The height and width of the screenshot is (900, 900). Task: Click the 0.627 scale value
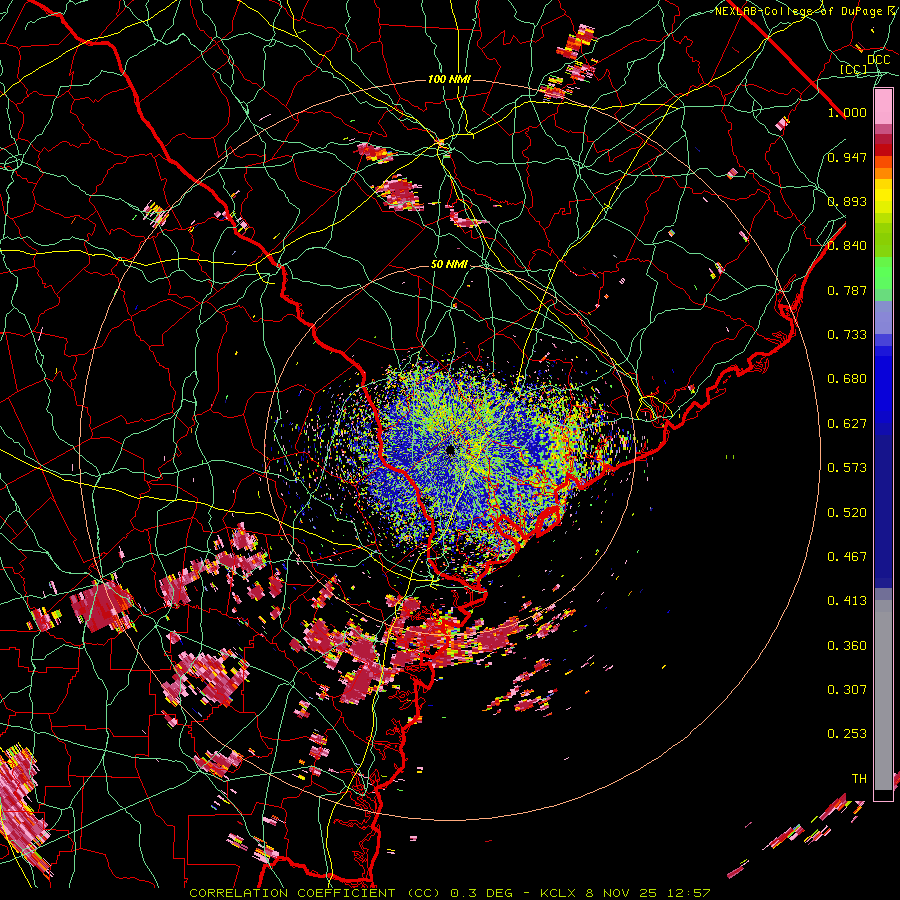coord(847,424)
